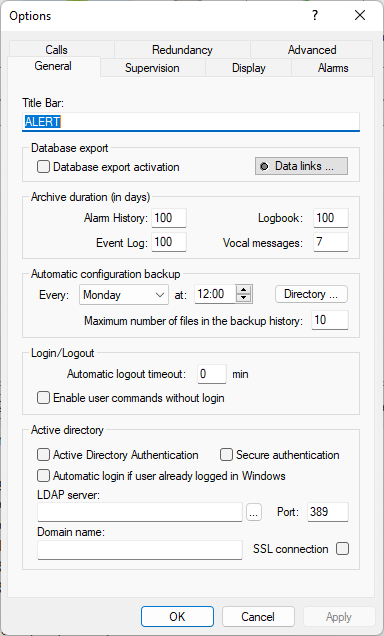Open the Data links dialog
Image resolution: width=384 pixels, height=636 pixels.
pyautogui.click(x=301, y=166)
